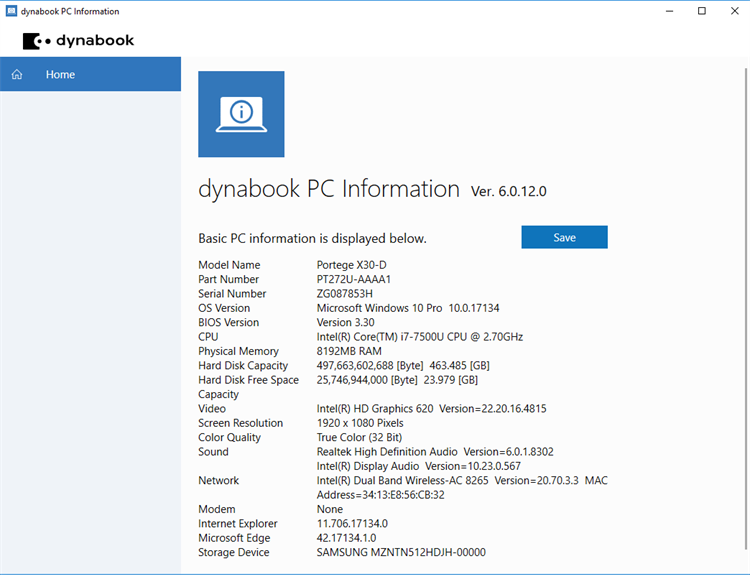Click the Ver. 6.0.12.0 version text
The image size is (750, 575).
[508, 191]
